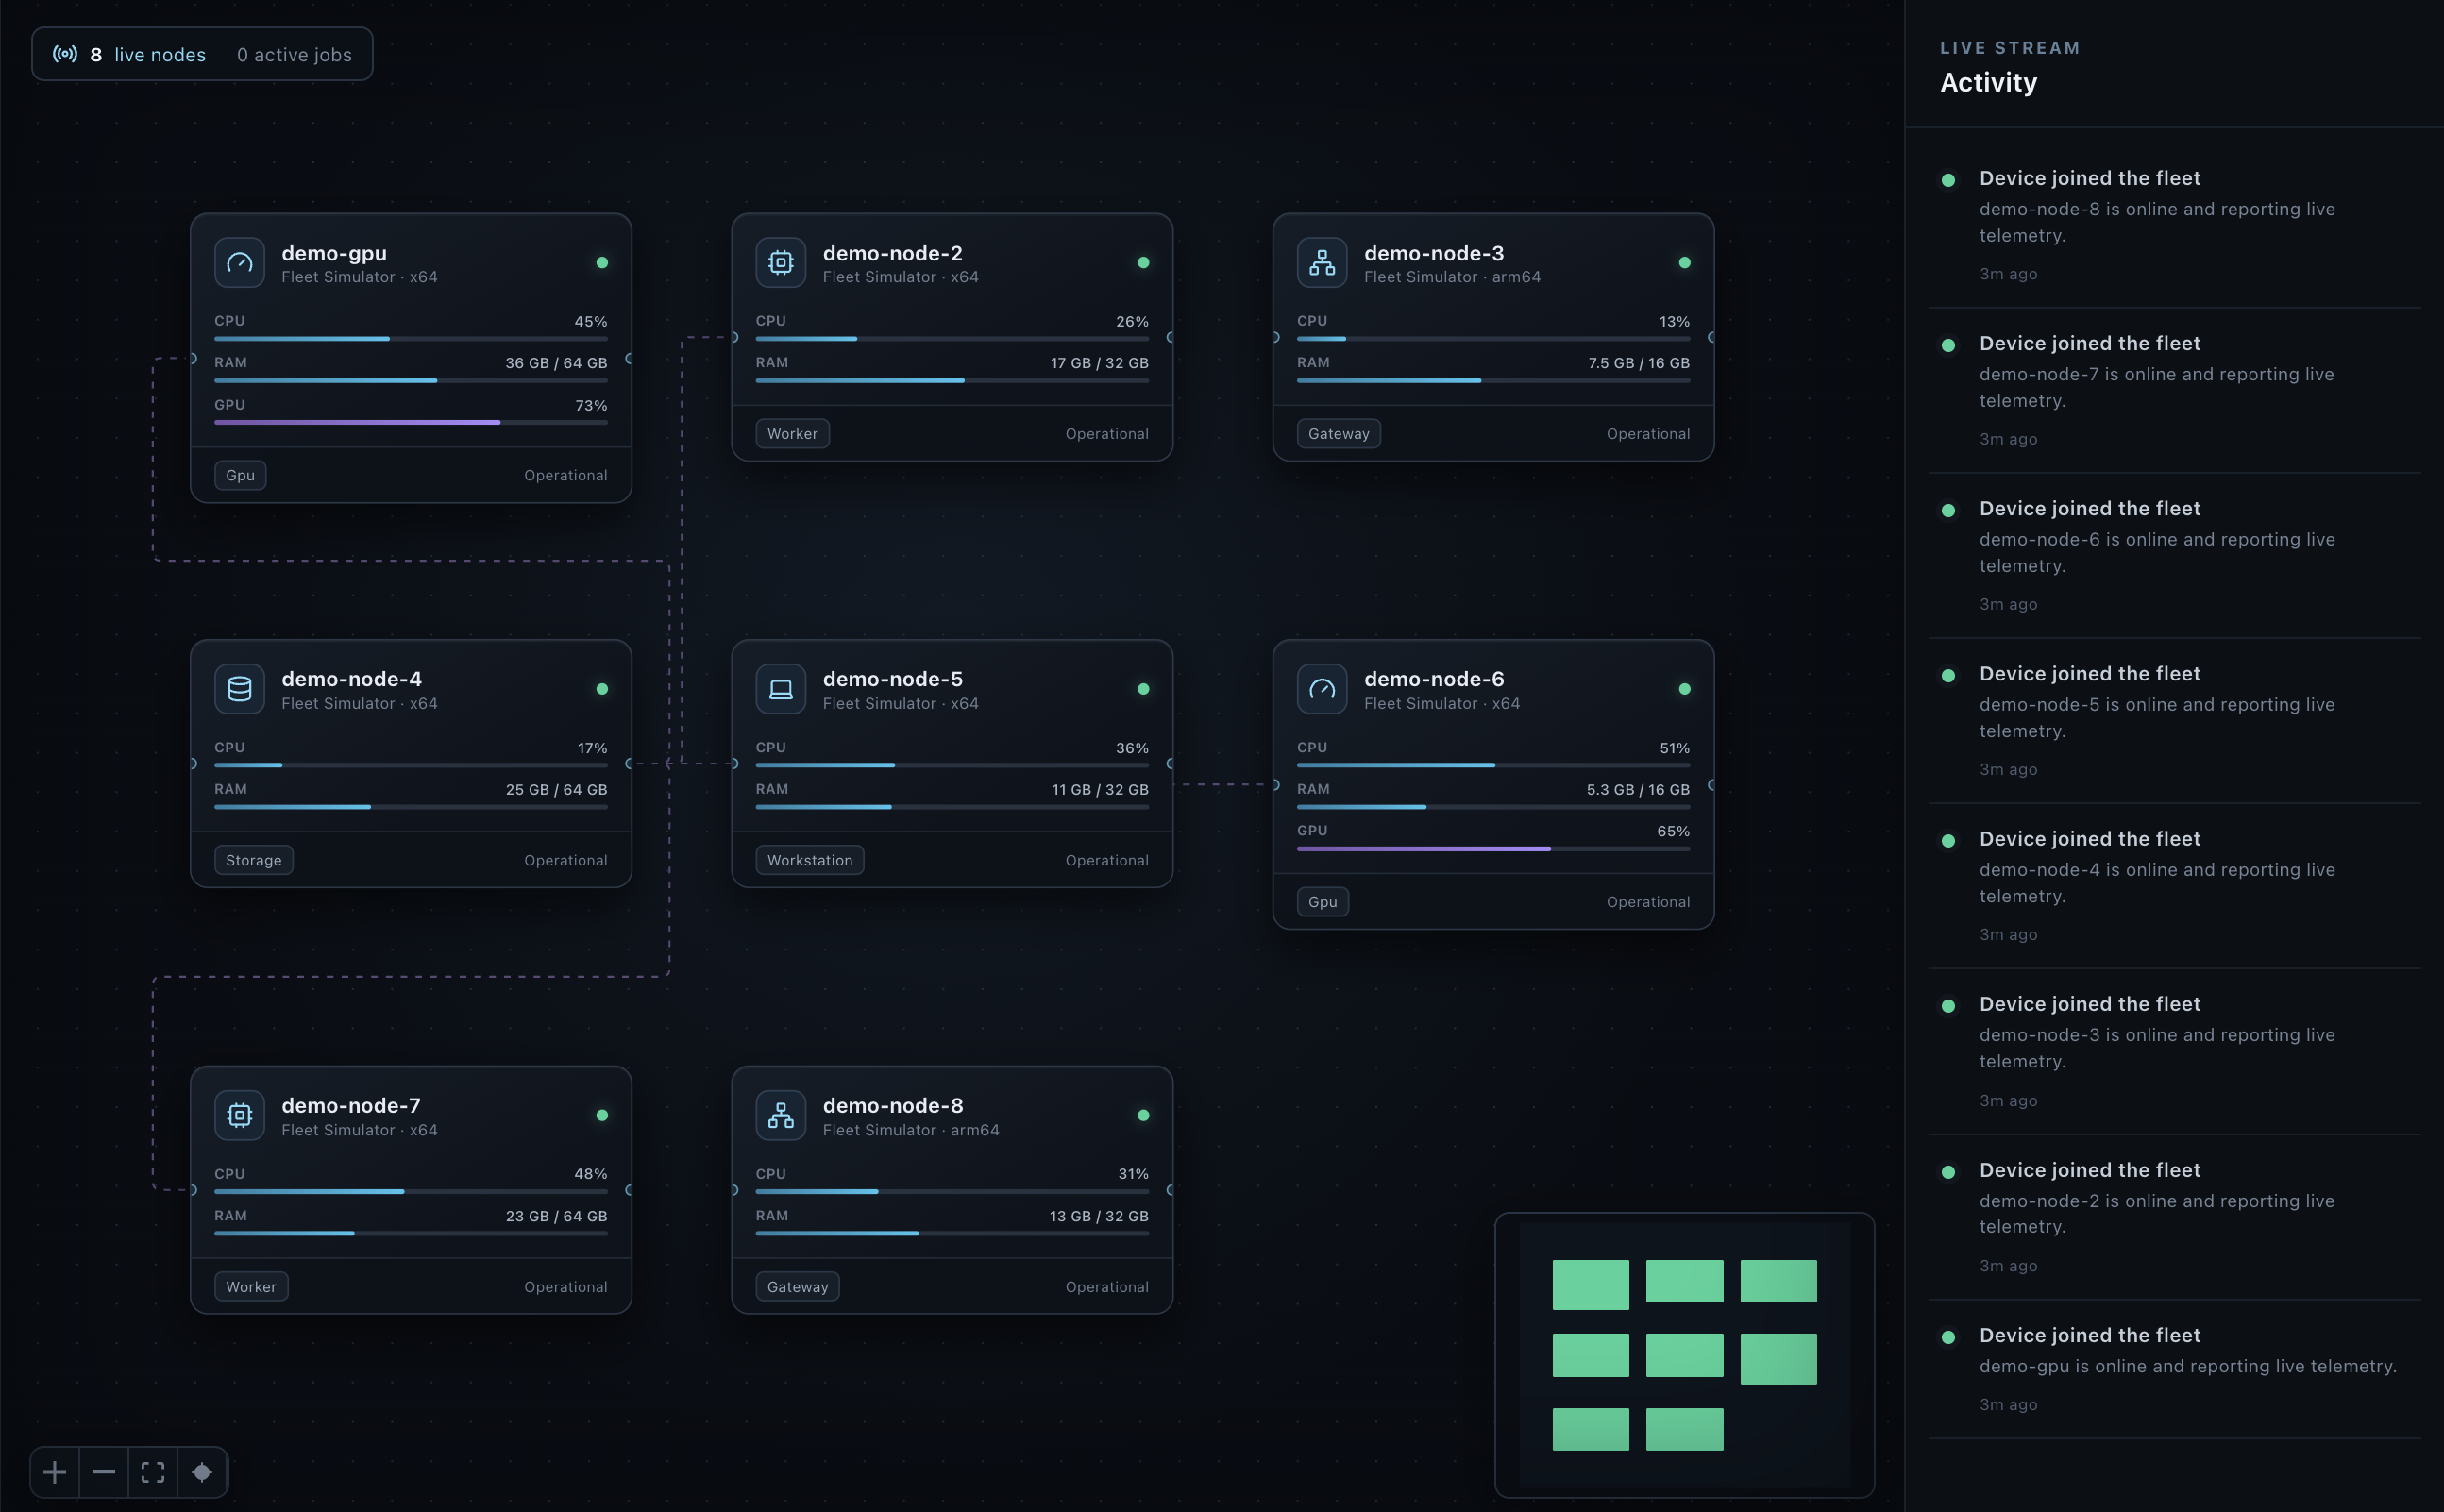The width and height of the screenshot is (2444, 1512).
Task: Open the demo-node-7 joined activity entry
Action: coord(2174,390)
